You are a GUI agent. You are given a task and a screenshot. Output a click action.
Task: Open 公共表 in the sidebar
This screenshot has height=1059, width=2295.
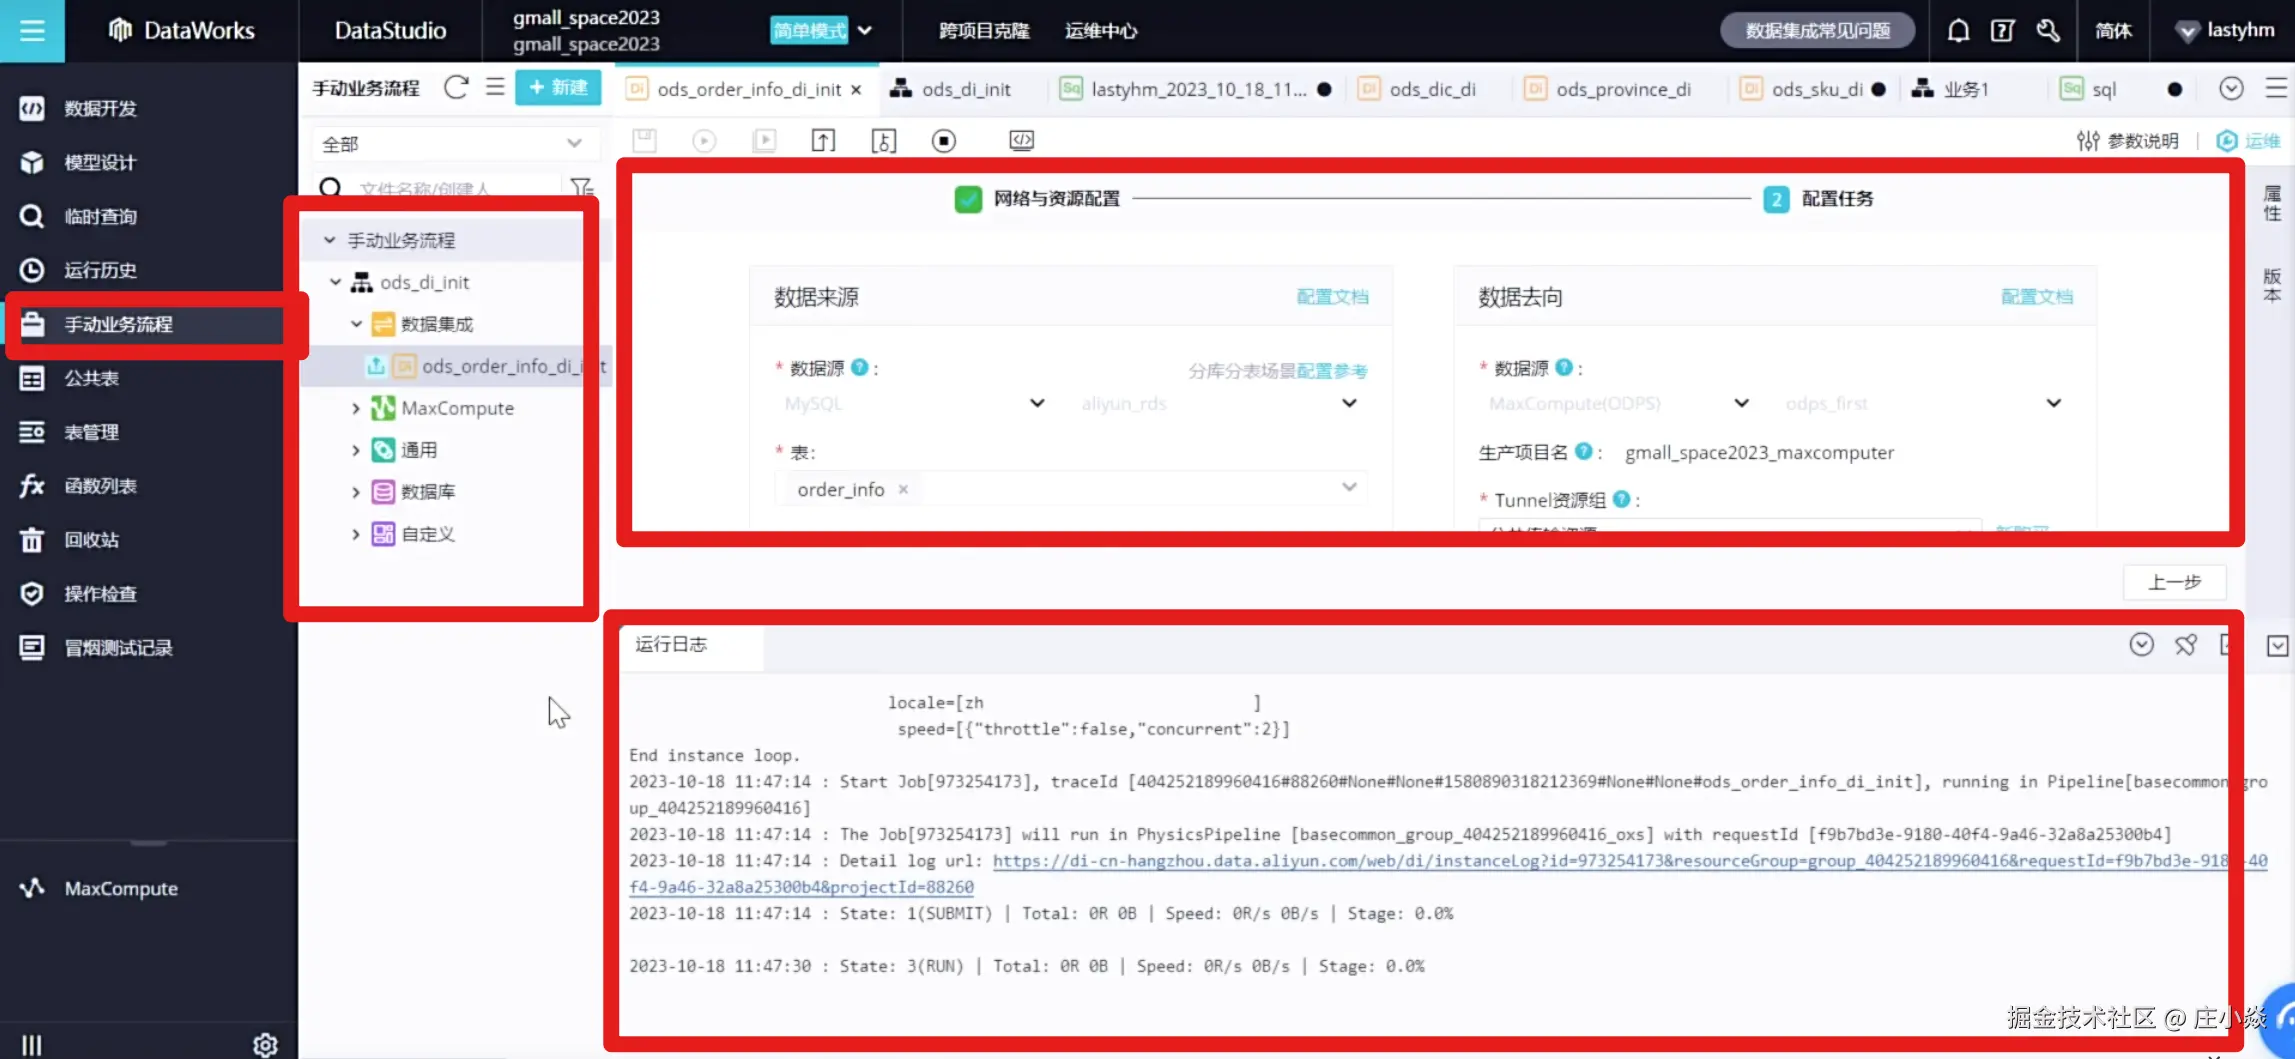click(x=92, y=378)
